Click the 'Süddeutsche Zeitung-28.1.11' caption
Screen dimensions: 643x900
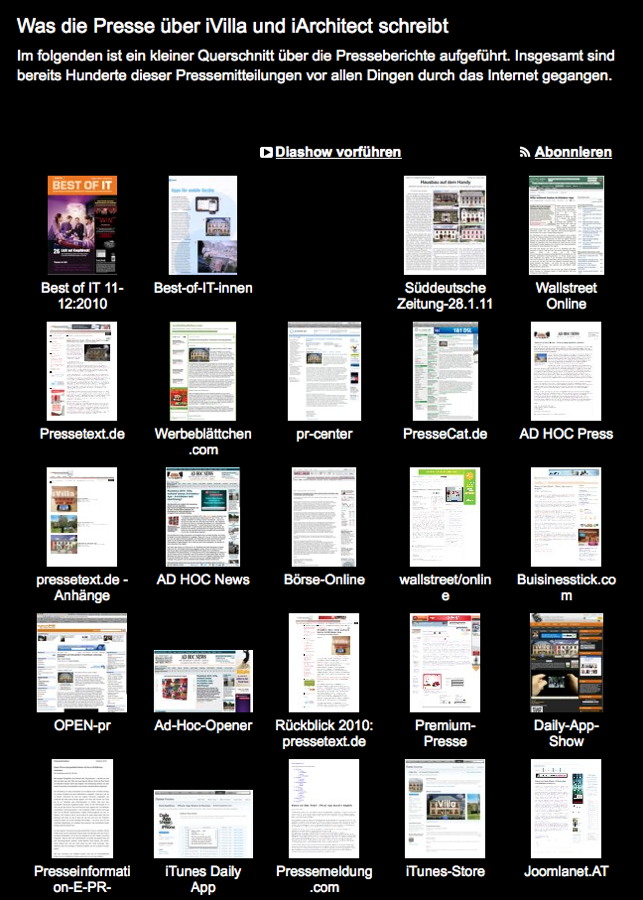point(445,296)
